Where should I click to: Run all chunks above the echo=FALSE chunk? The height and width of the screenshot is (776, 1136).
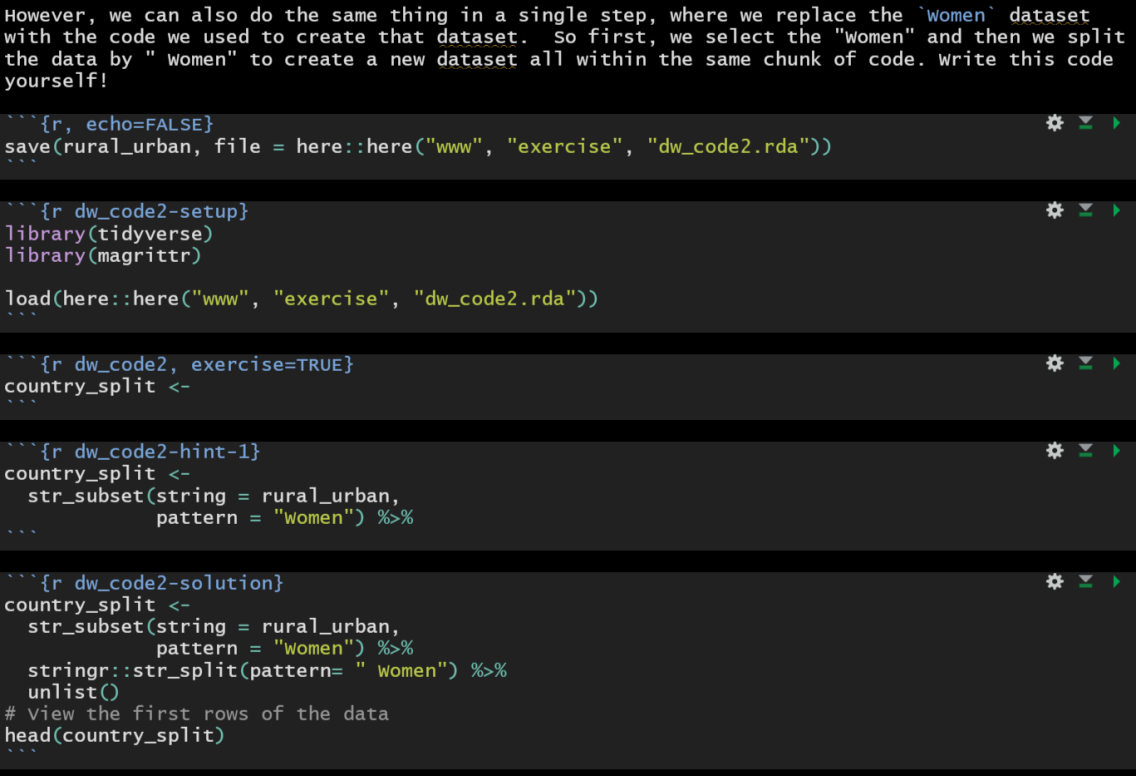click(x=1085, y=123)
